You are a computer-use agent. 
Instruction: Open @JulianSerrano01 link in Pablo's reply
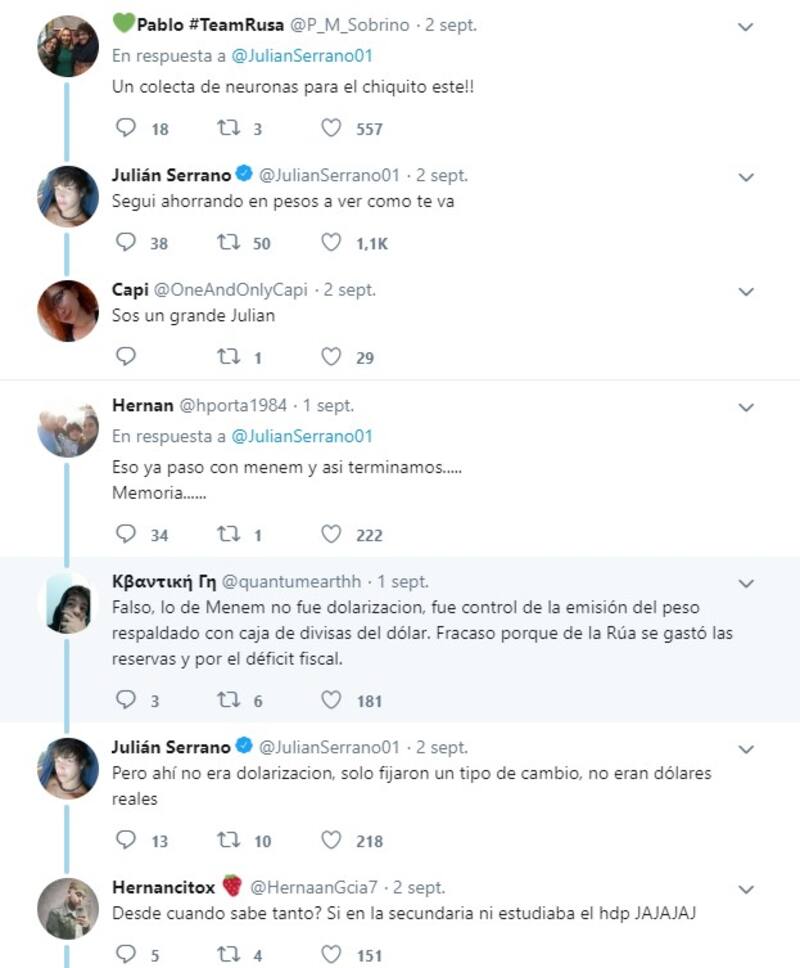tap(302, 56)
